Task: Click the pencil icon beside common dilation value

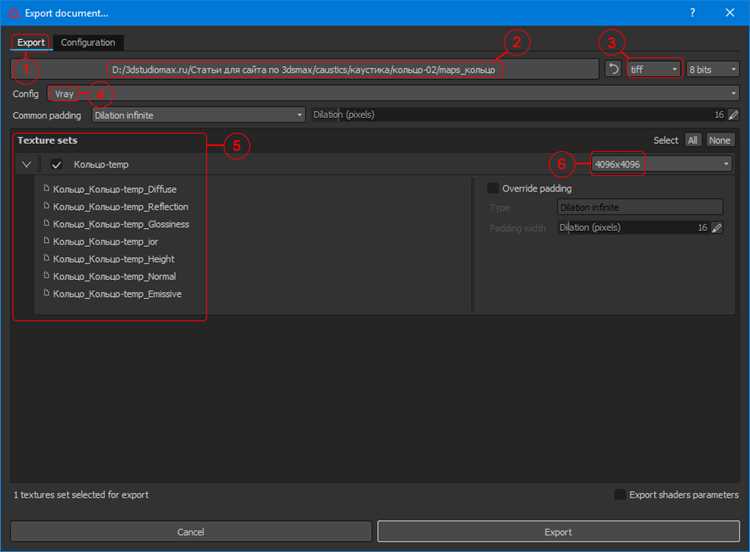Action: (x=733, y=115)
